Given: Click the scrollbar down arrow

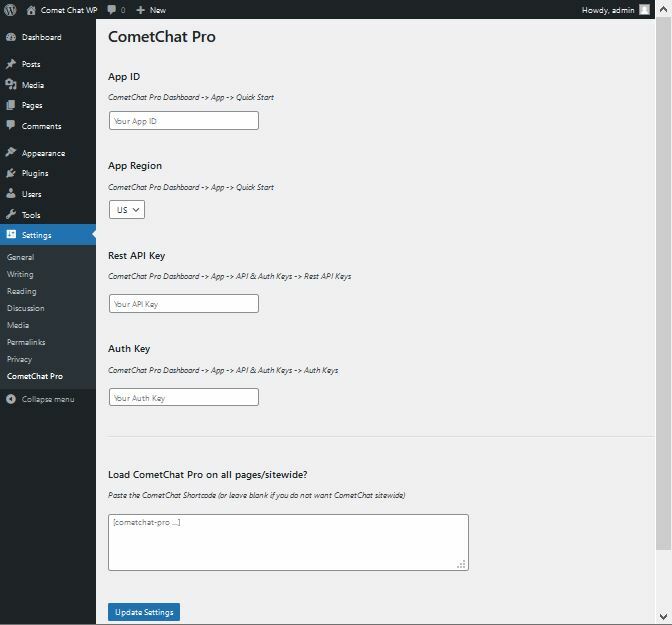Looking at the screenshot, I should coord(663,616).
